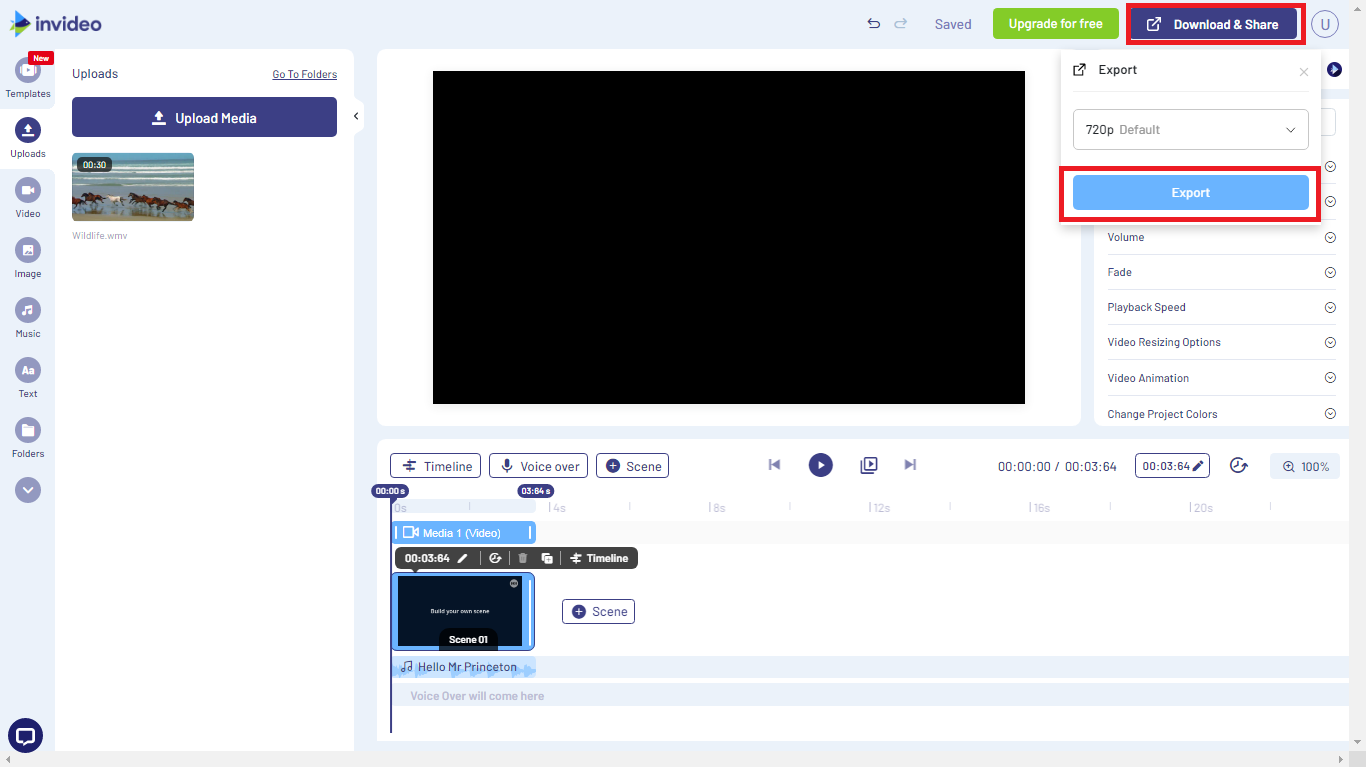Click the blue Export button

tap(1190, 192)
